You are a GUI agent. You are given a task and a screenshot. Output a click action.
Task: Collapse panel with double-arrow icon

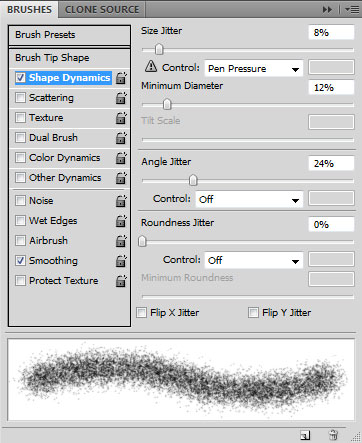[327, 9]
